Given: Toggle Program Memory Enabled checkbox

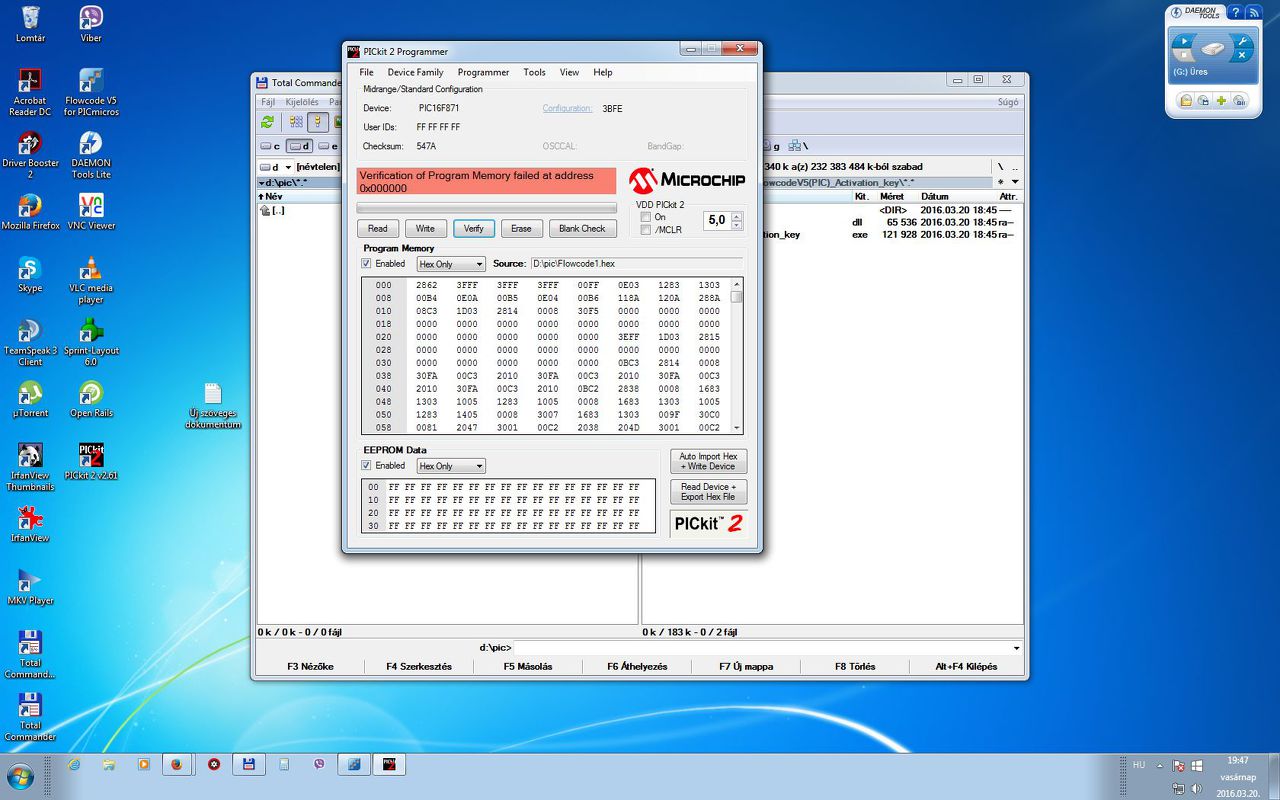Looking at the screenshot, I should click(x=366, y=264).
